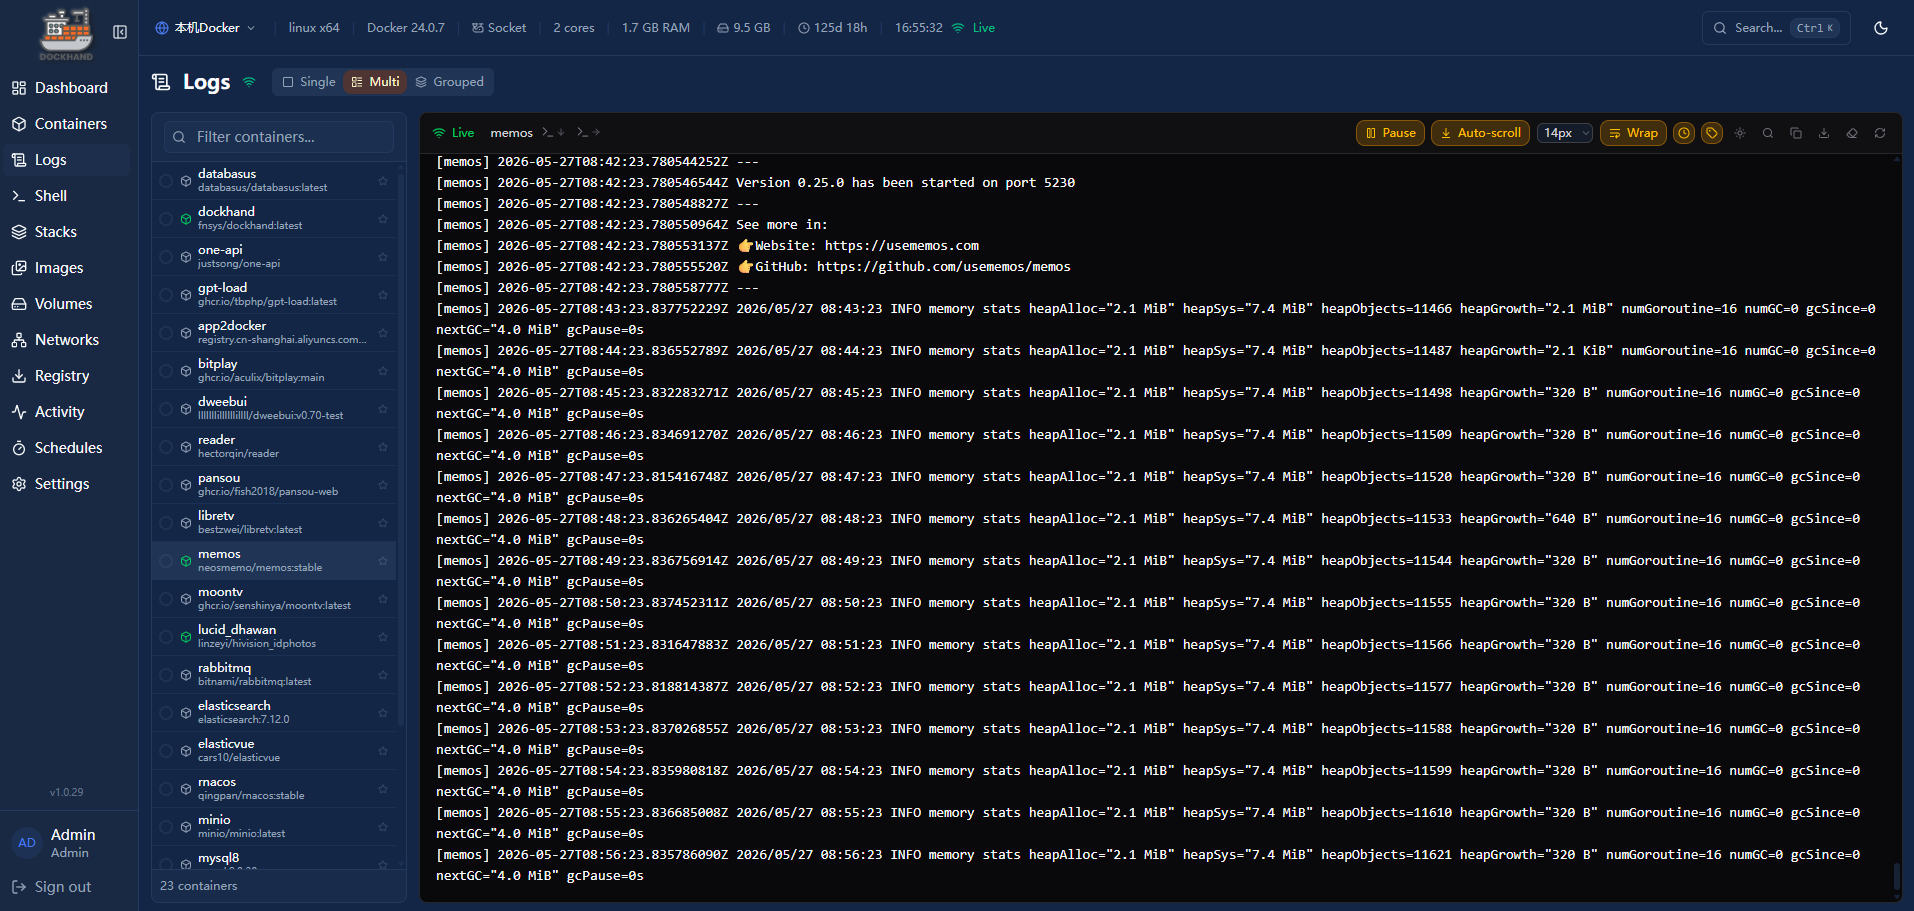Open Settings page
This screenshot has width=1914, height=911.
pyautogui.click(x=66, y=484)
